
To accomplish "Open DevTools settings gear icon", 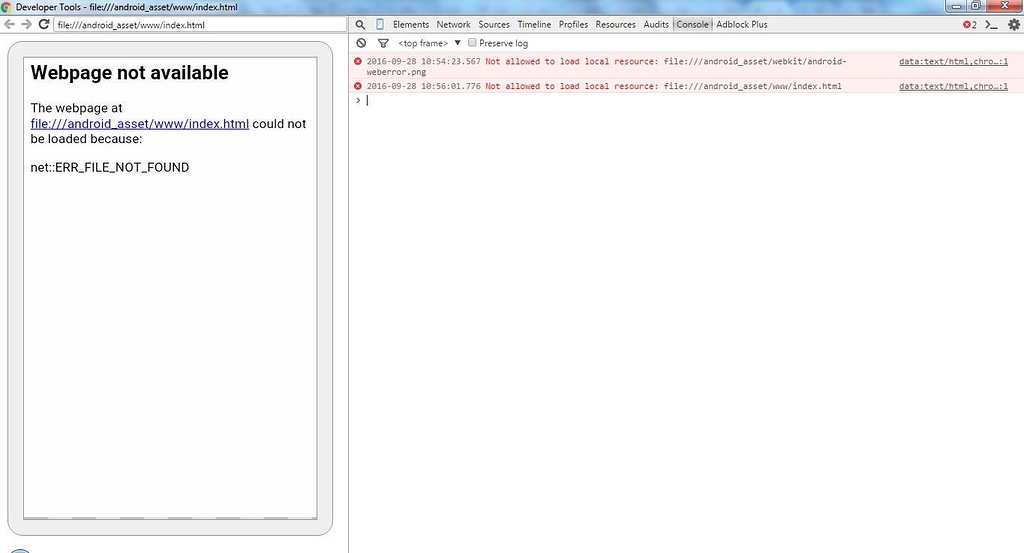I will point(1014,25).
